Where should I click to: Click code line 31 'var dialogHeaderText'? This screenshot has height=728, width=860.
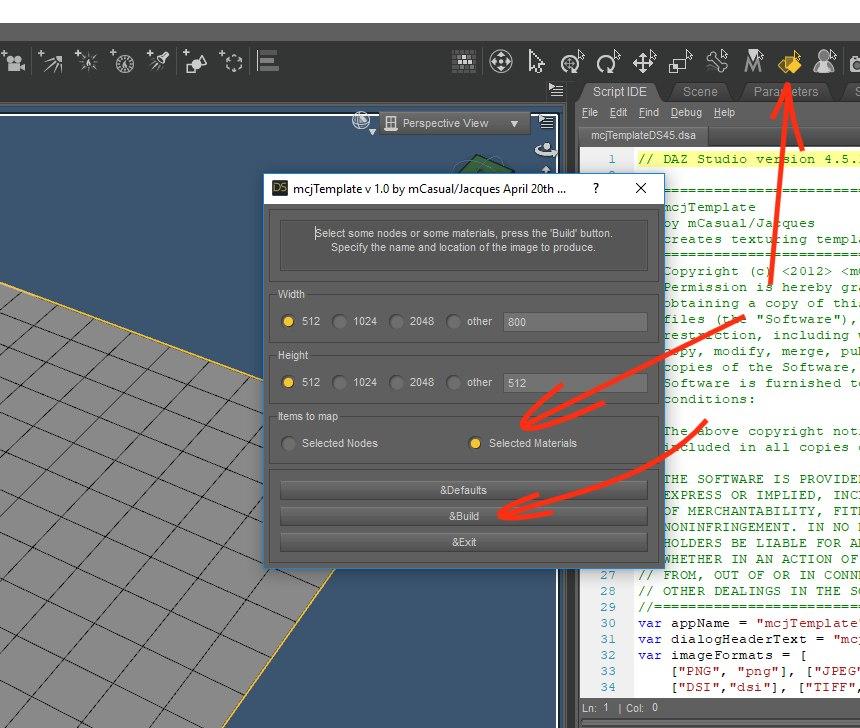(749, 639)
